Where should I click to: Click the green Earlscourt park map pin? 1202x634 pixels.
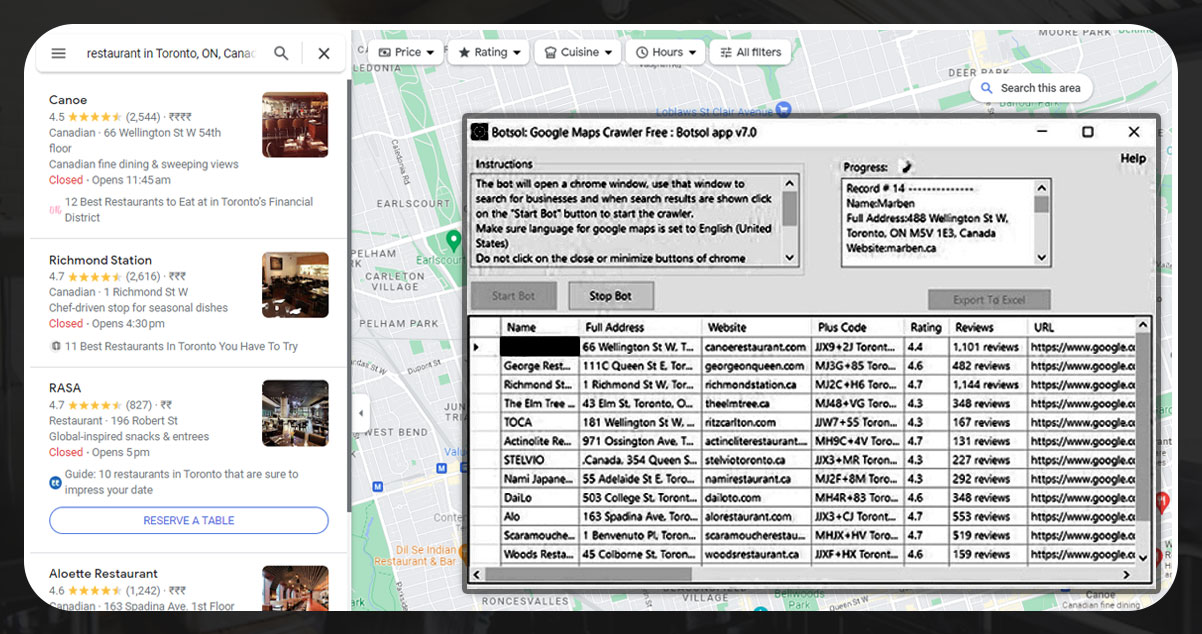click(x=454, y=239)
